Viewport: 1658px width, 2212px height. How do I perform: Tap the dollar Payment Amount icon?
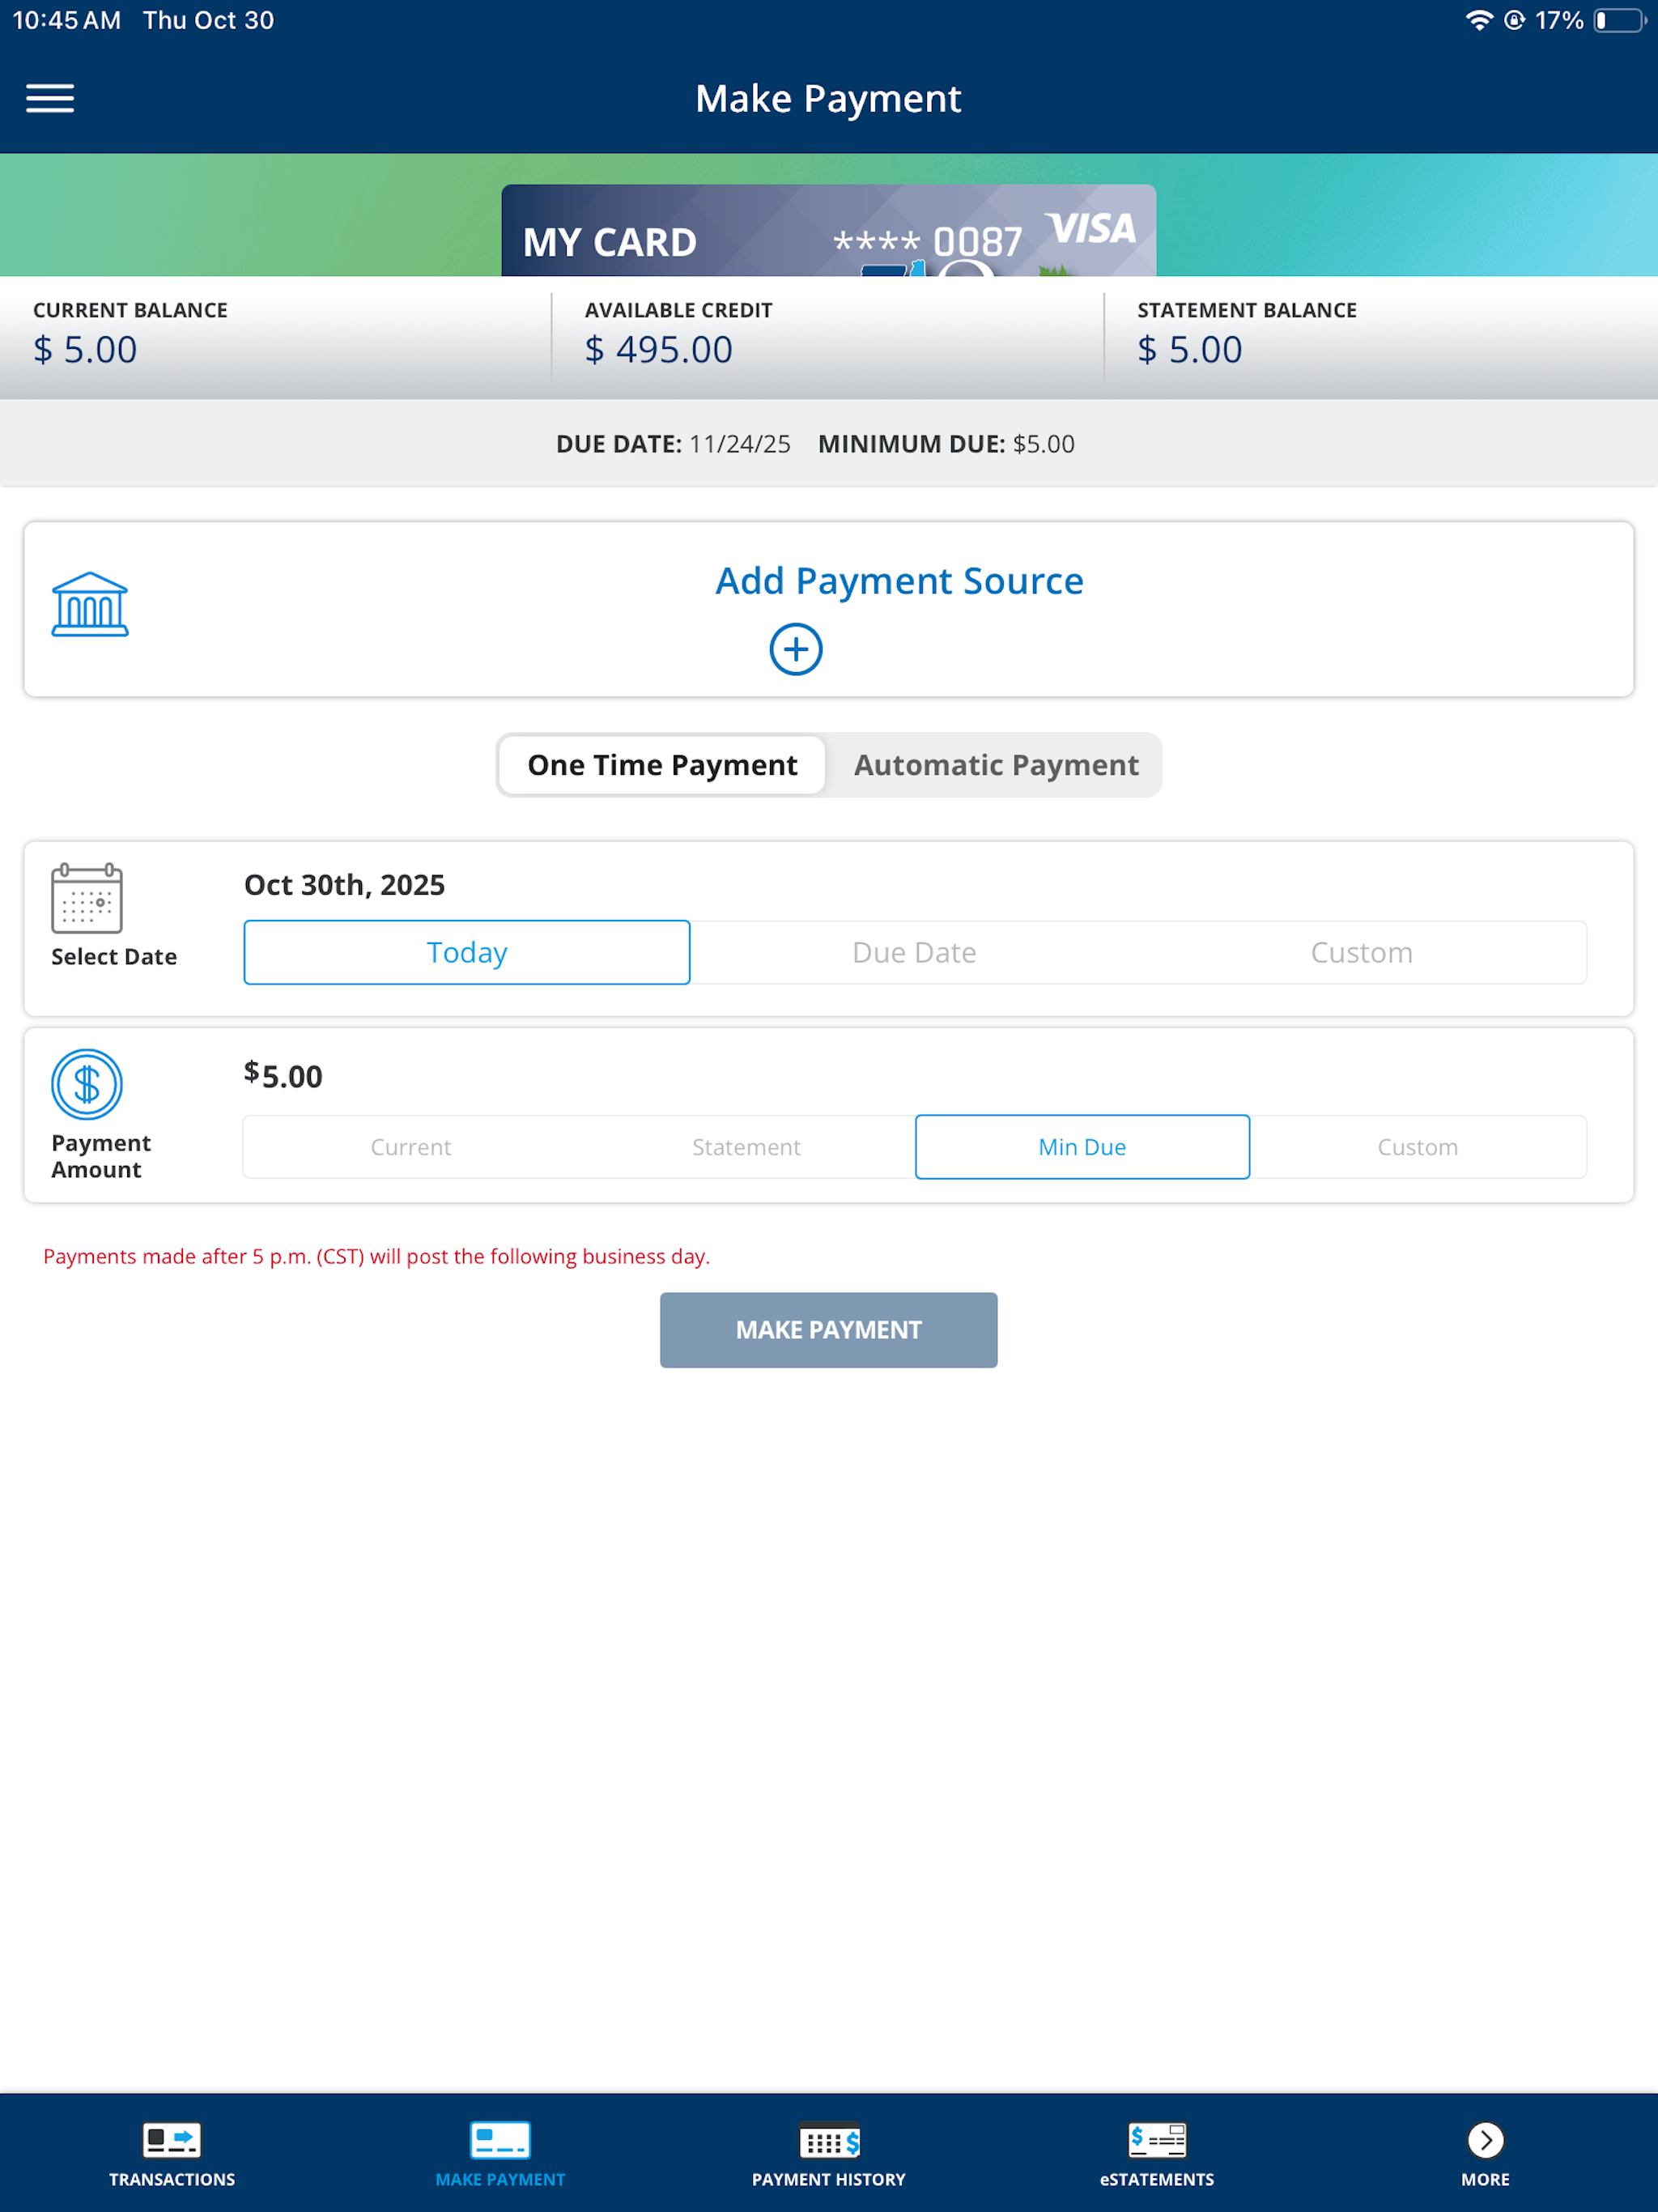click(87, 1084)
